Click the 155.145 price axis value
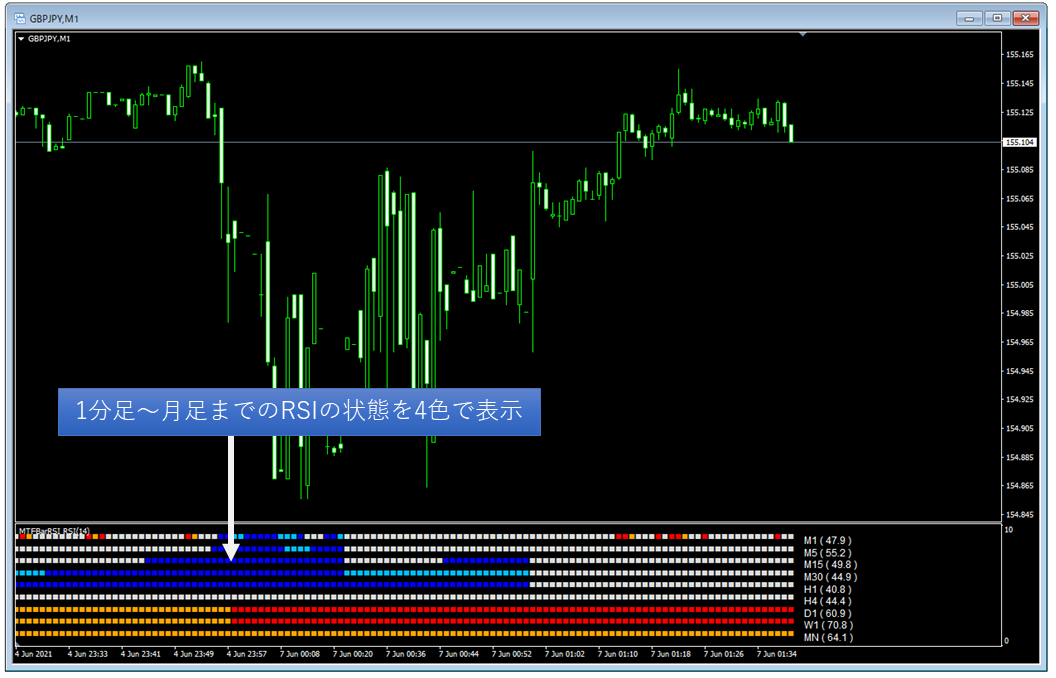The image size is (1056, 678). pos(1019,83)
